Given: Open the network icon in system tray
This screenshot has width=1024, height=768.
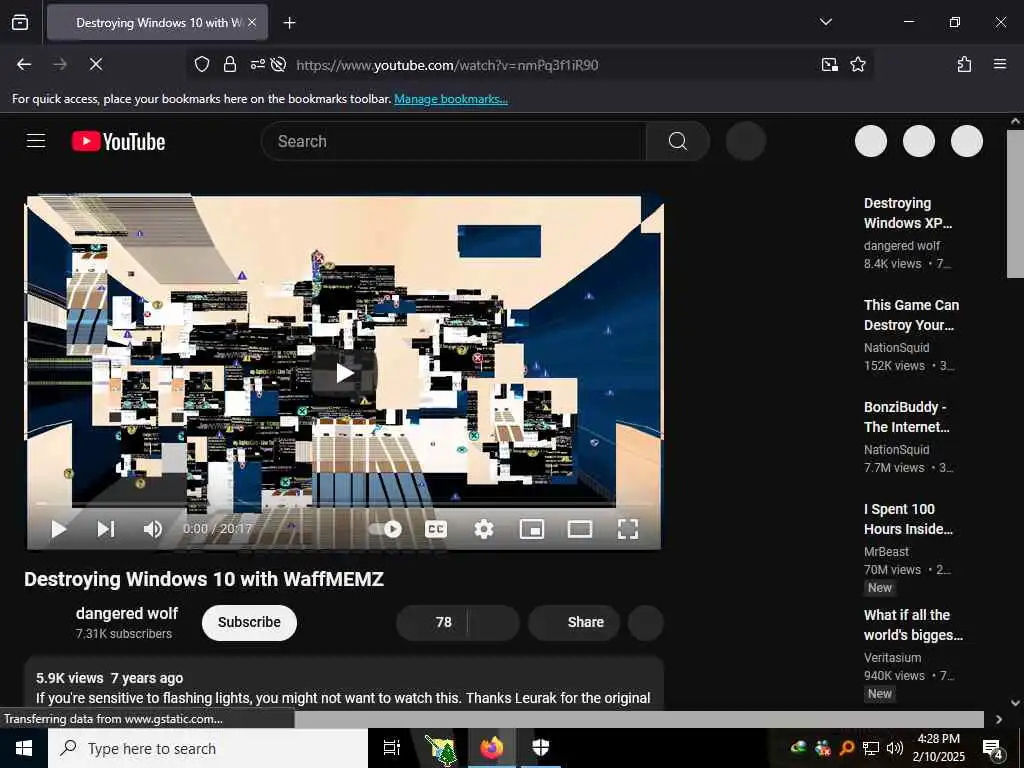Looking at the screenshot, I should [871, 748].
